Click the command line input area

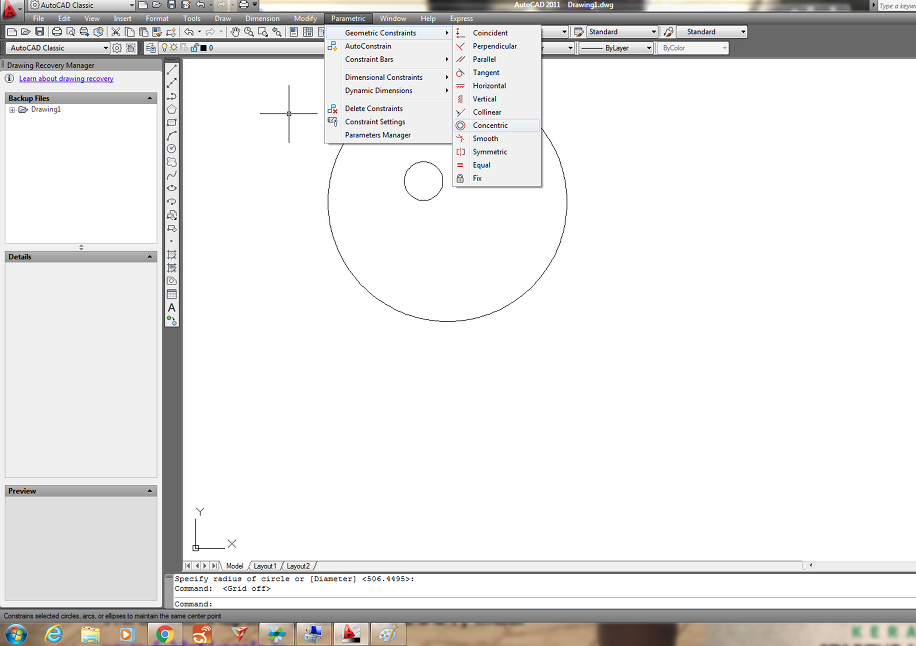click(x=544, y=604)
